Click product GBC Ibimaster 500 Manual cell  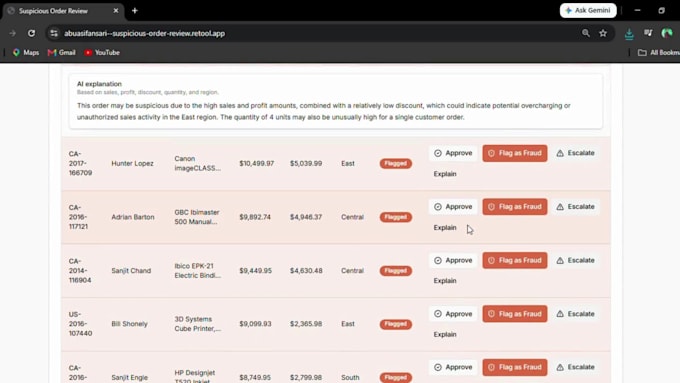click(x=197, y=217)
